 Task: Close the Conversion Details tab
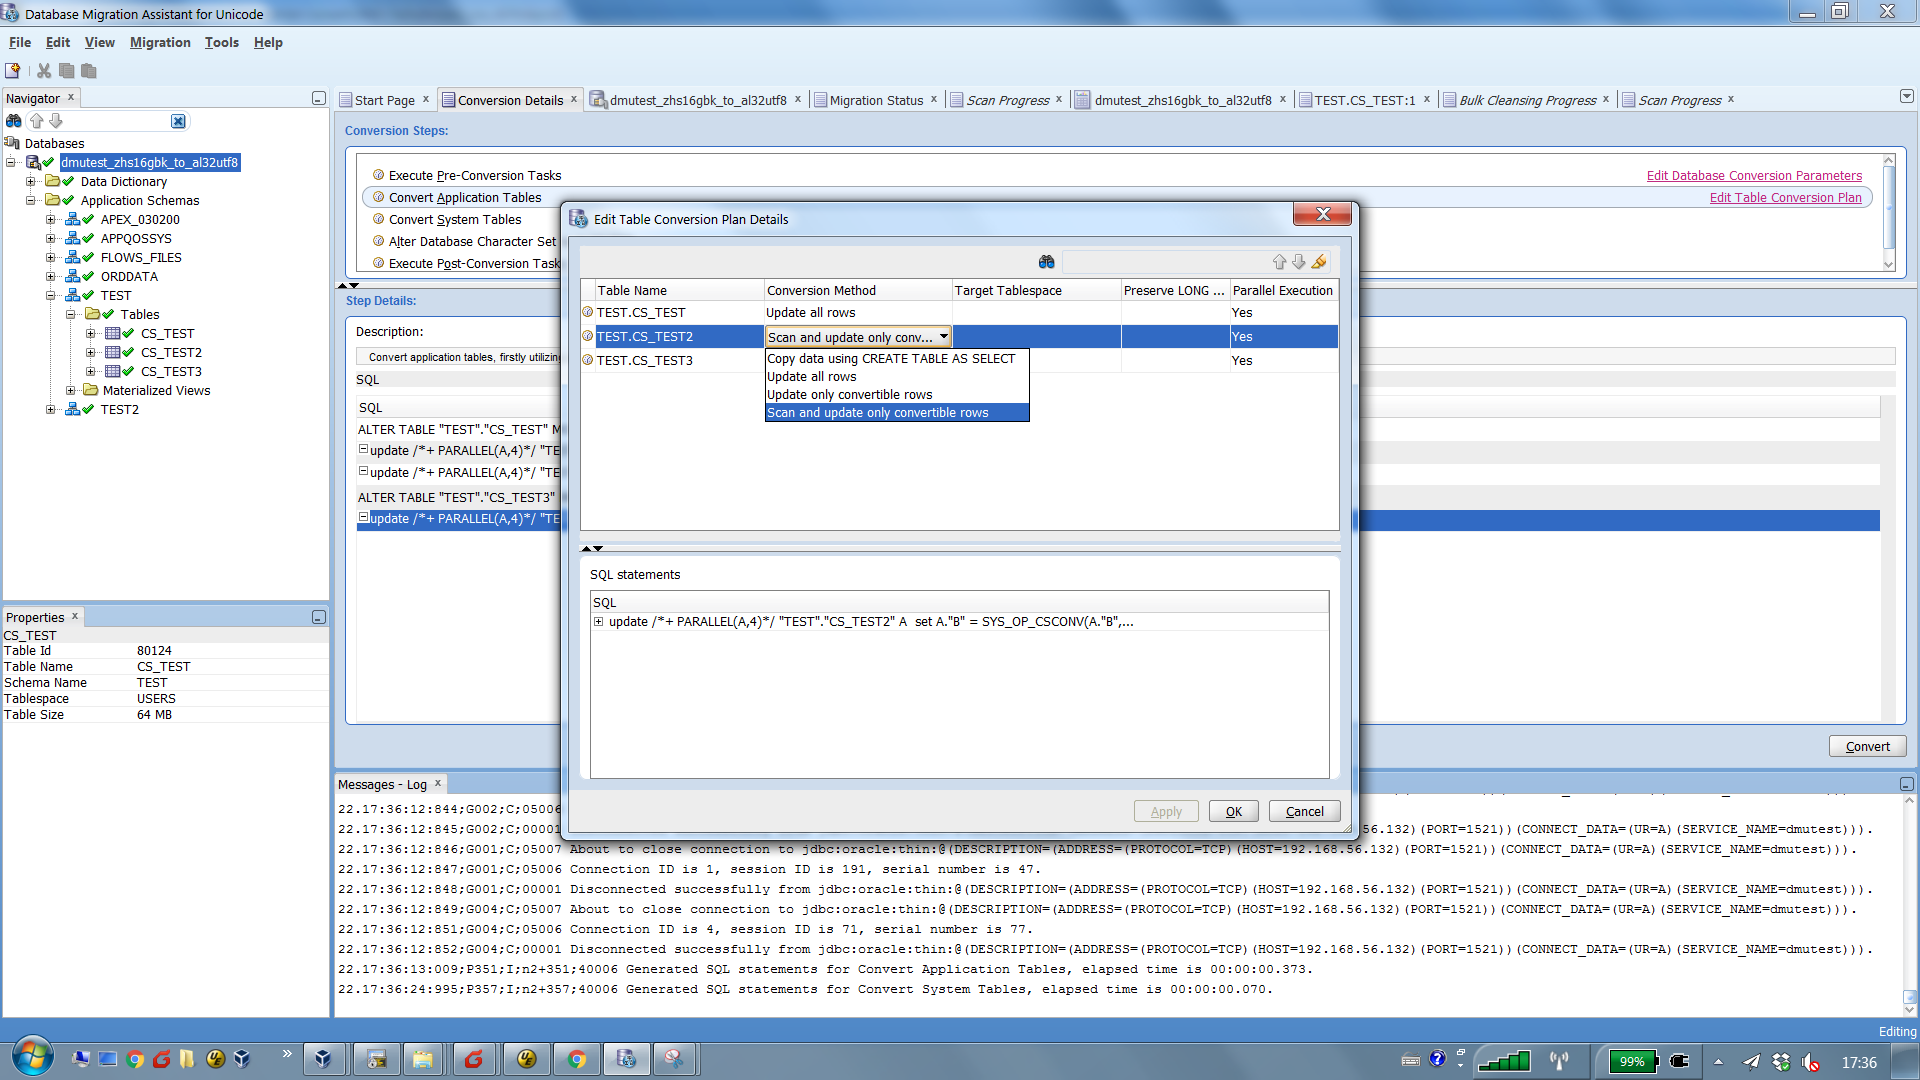574,99
